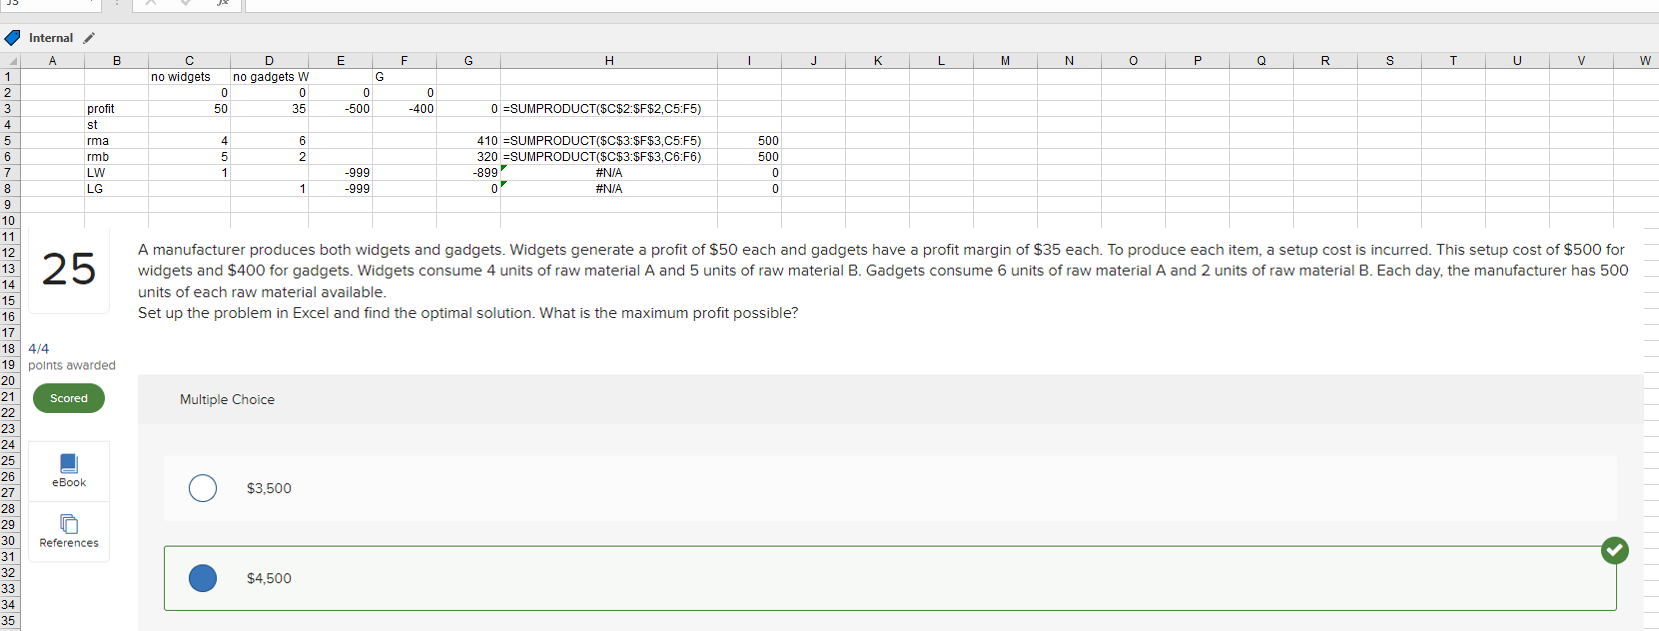Click #N/A cell in row 8
Viewport: 1659px width, 631px height.
[x=609, y=189]
